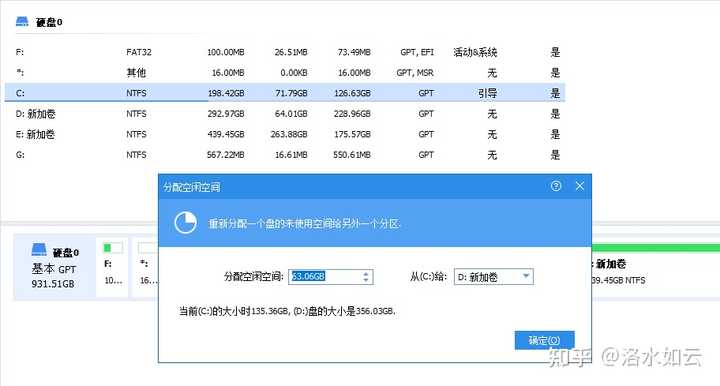The width and height of the screenshot is (720, 386).
Task: Click the 100.00MB capacity cell
Action: (x=225, y=52)
